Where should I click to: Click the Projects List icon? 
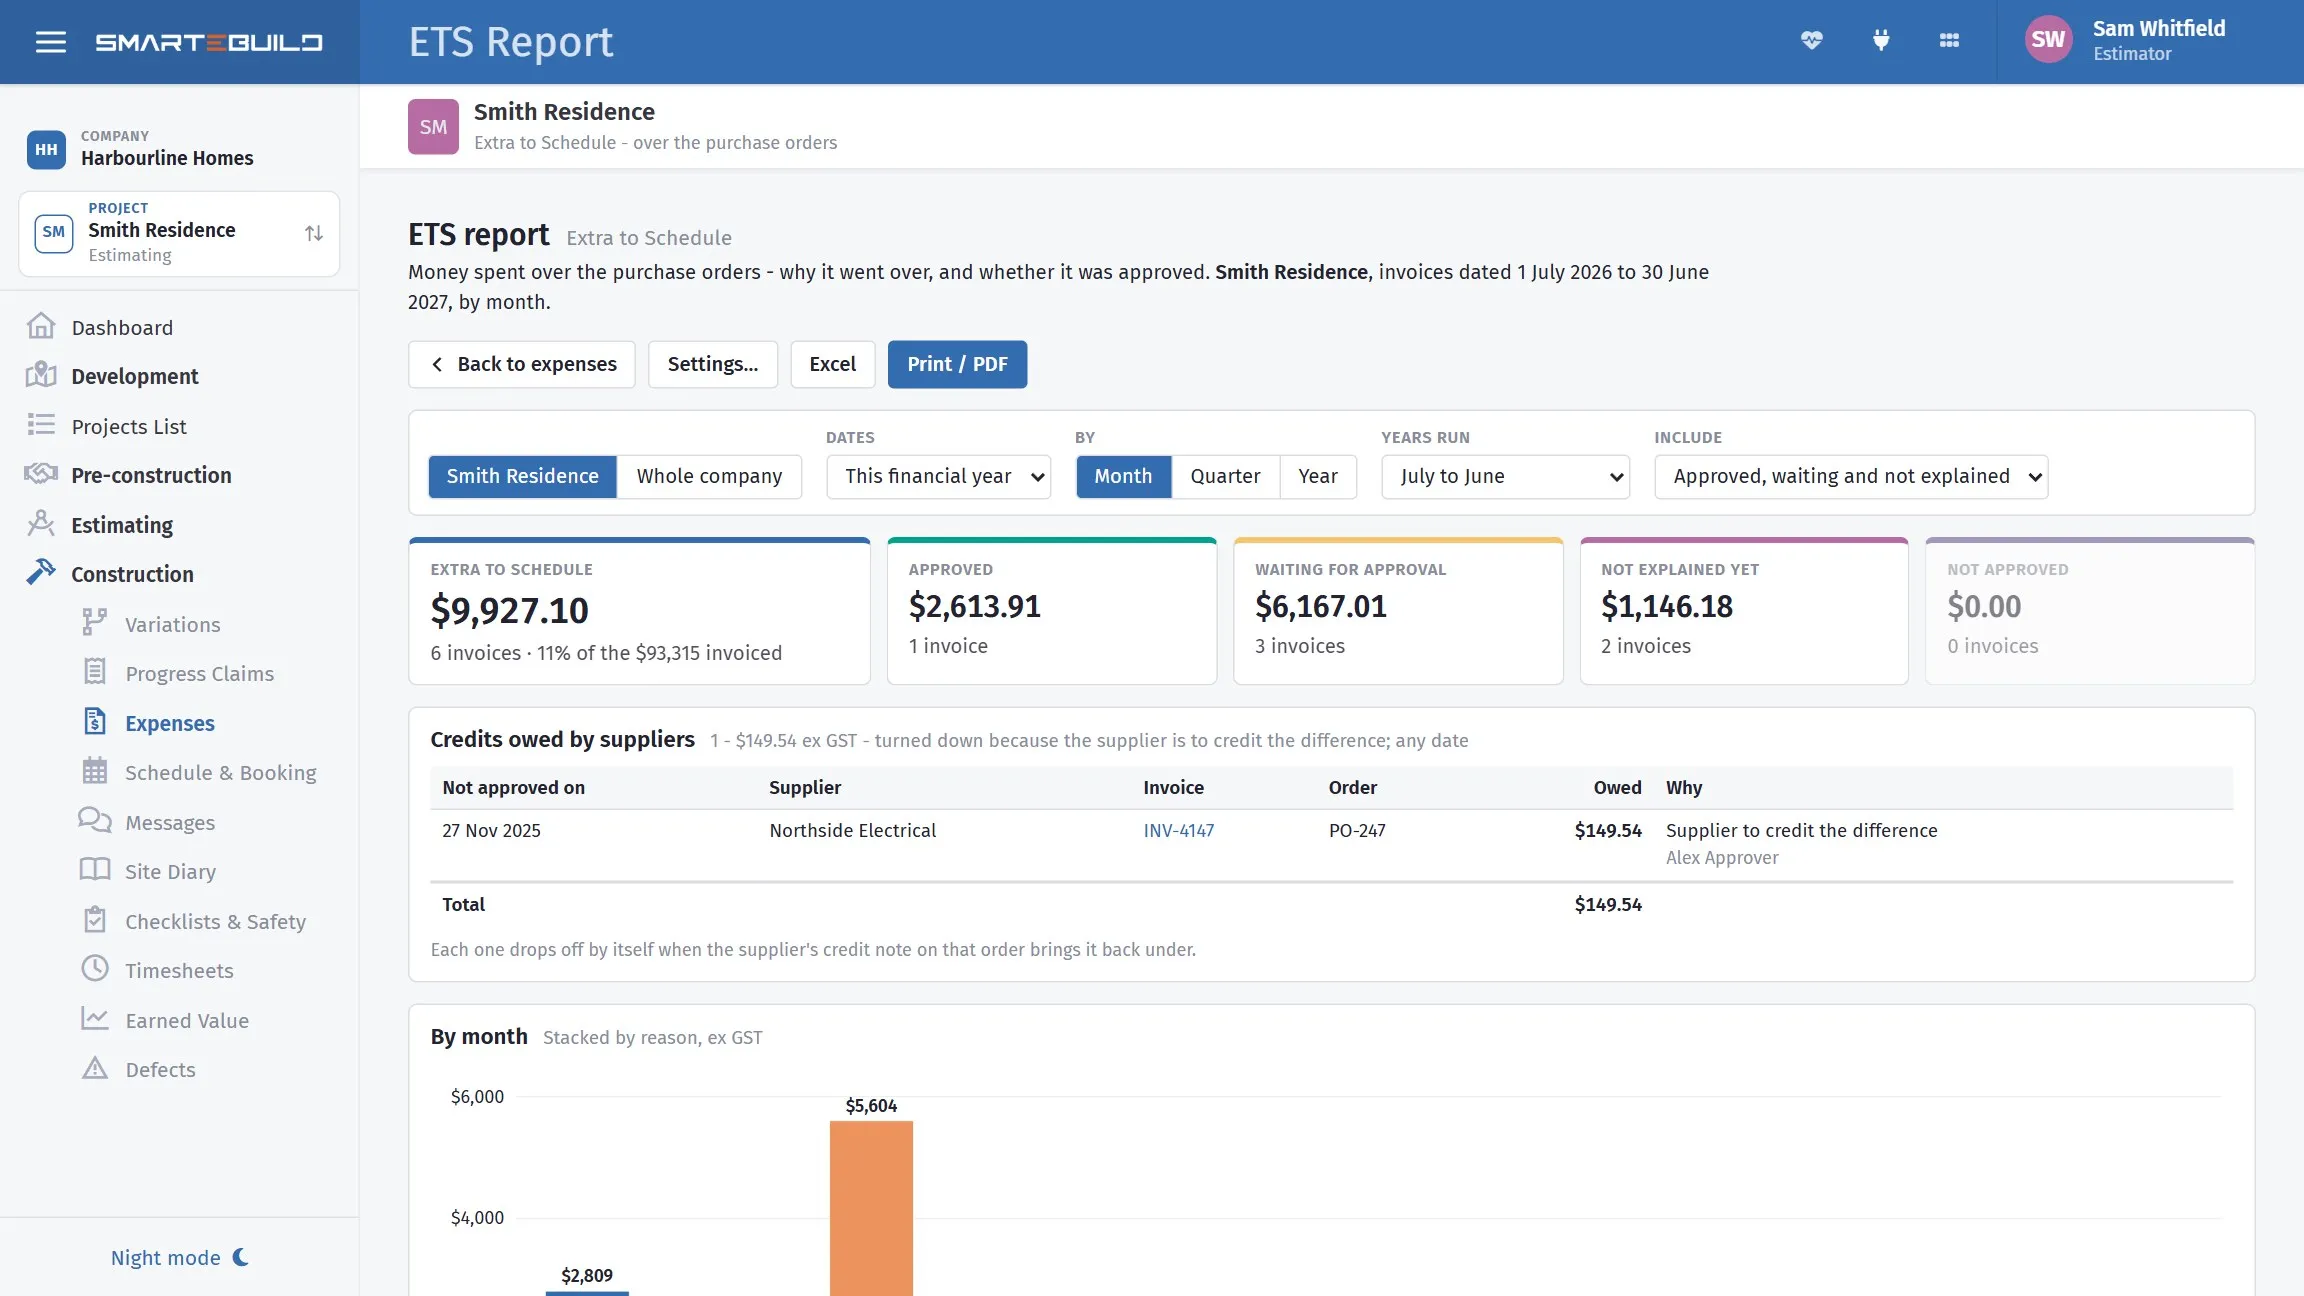(41, 425)
